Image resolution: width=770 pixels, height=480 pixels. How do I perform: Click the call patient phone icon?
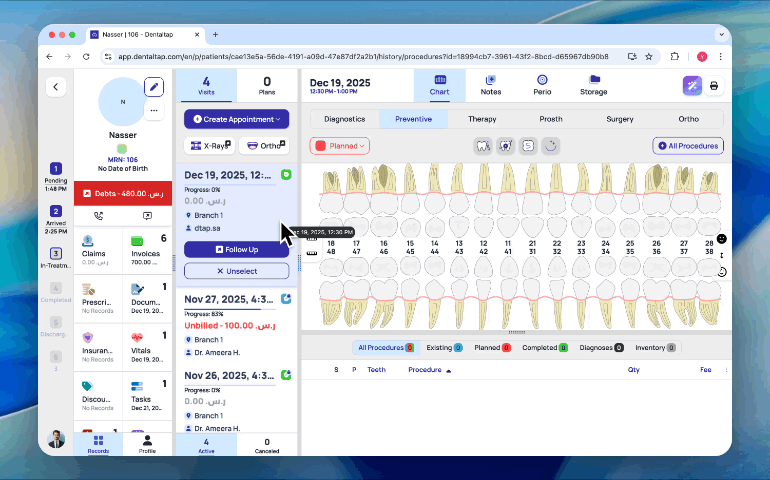click(x=98, y=215)
